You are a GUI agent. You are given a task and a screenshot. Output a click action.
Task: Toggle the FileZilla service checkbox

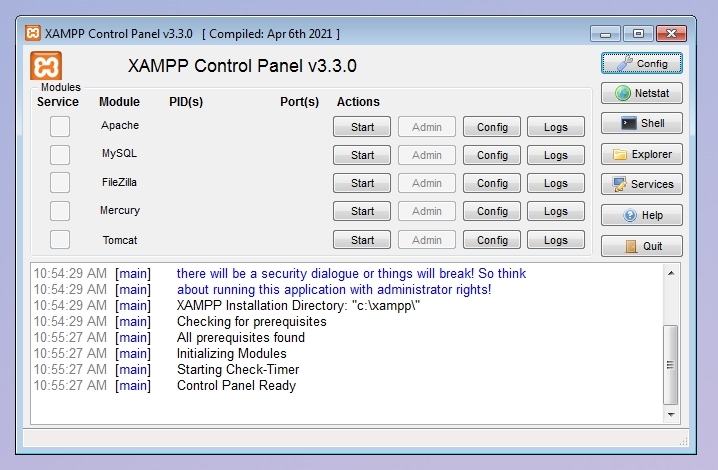coord(60,183)
